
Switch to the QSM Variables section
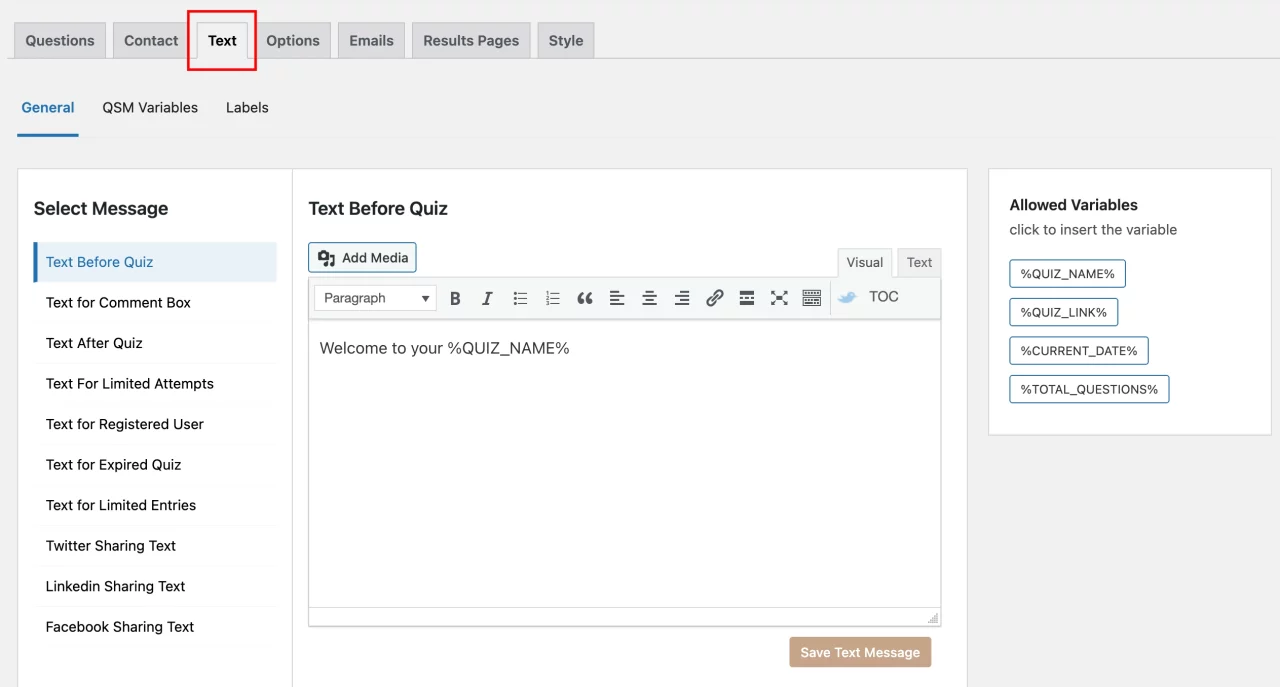(x=150, y=107)
